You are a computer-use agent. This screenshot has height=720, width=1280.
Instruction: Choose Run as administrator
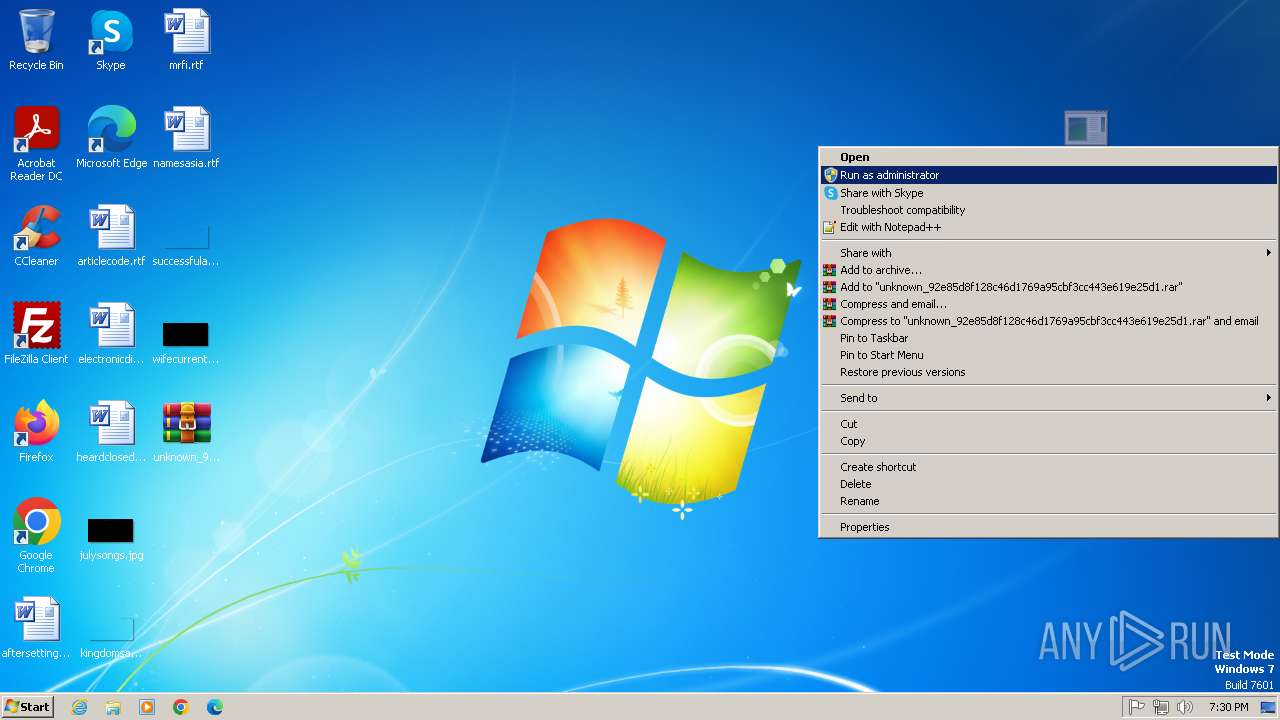1048,175
